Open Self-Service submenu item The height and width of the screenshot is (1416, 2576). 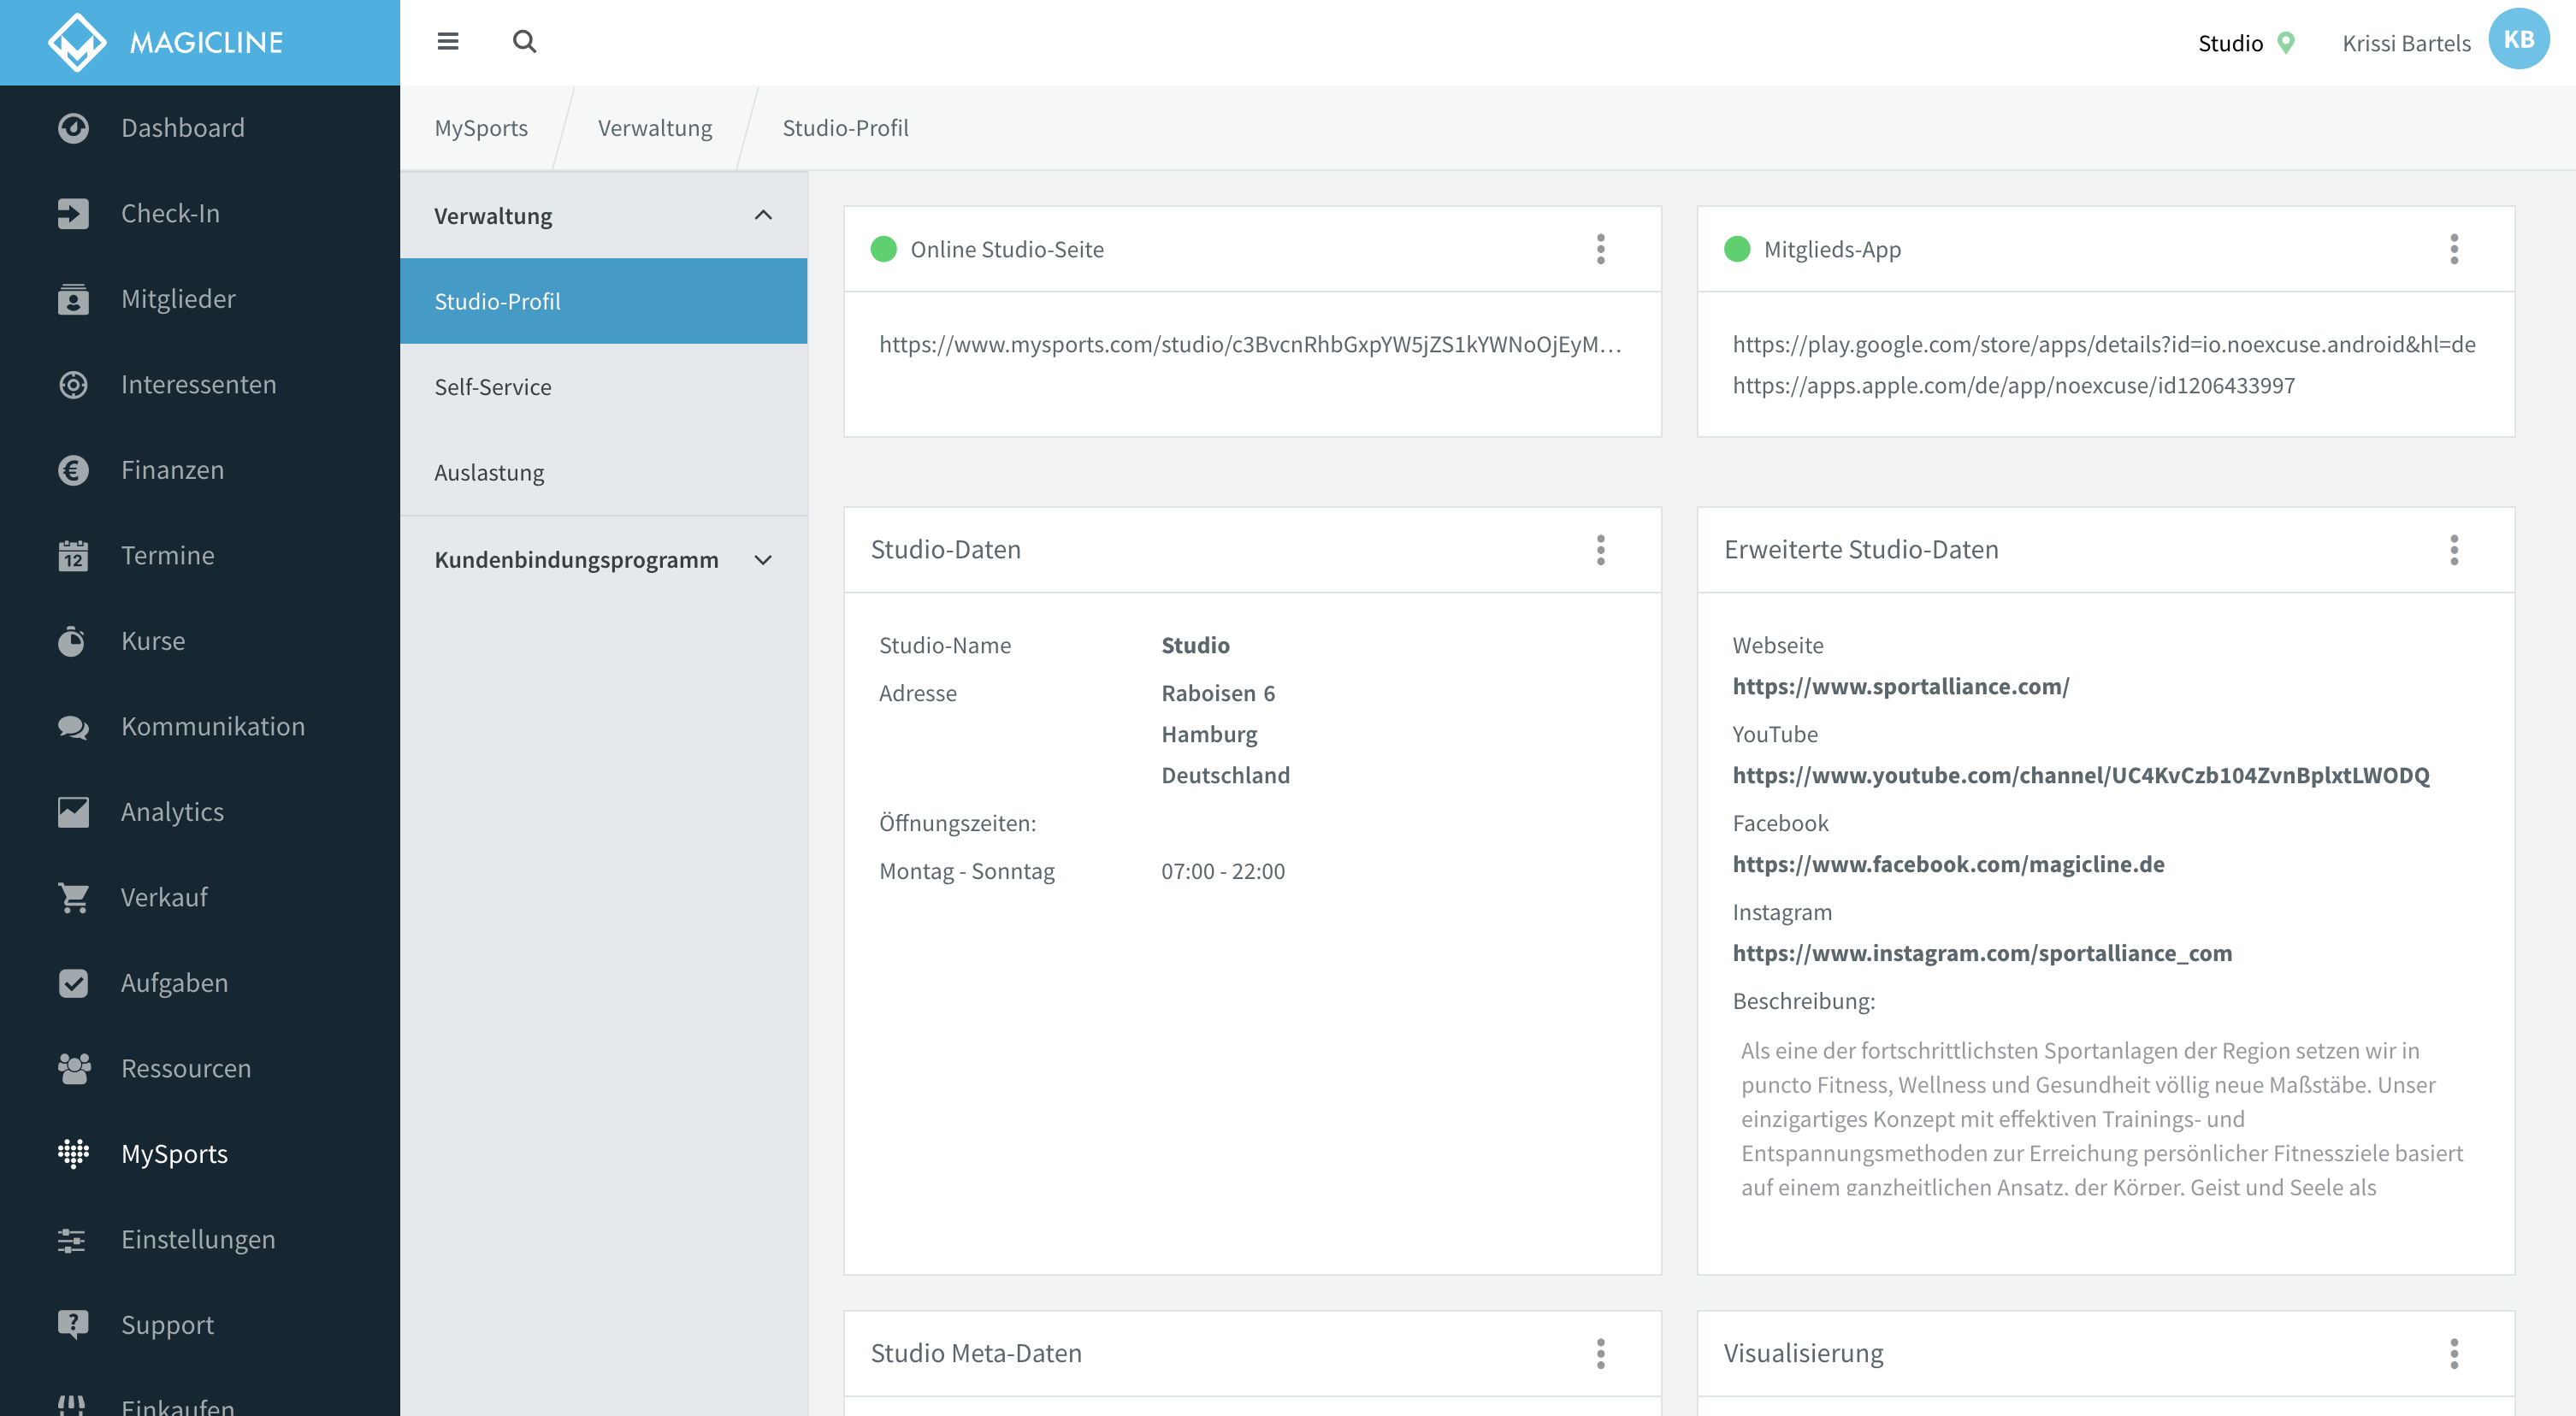coord(604,387)
